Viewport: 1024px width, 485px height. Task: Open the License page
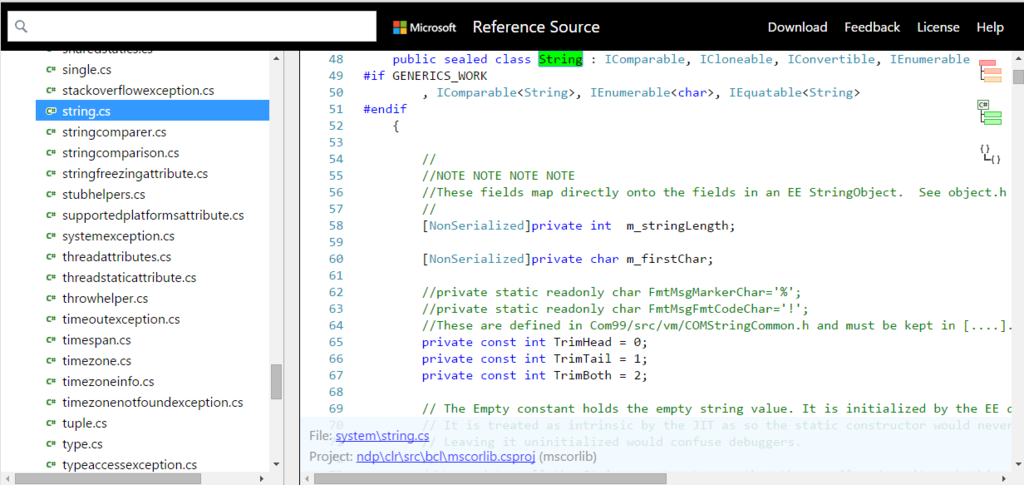[938, 27]
